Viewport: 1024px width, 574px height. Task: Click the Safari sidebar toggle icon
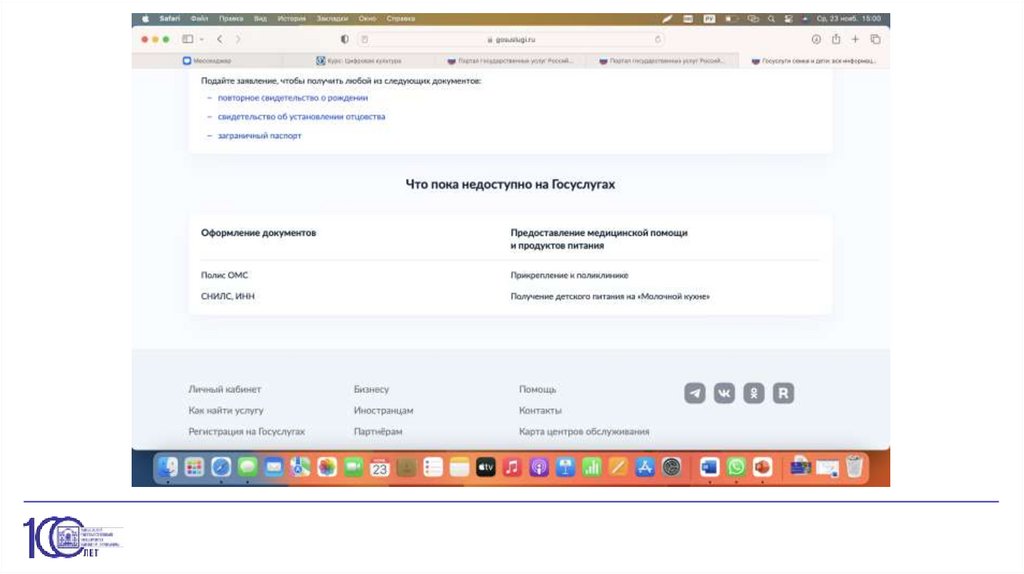[188, 39]
